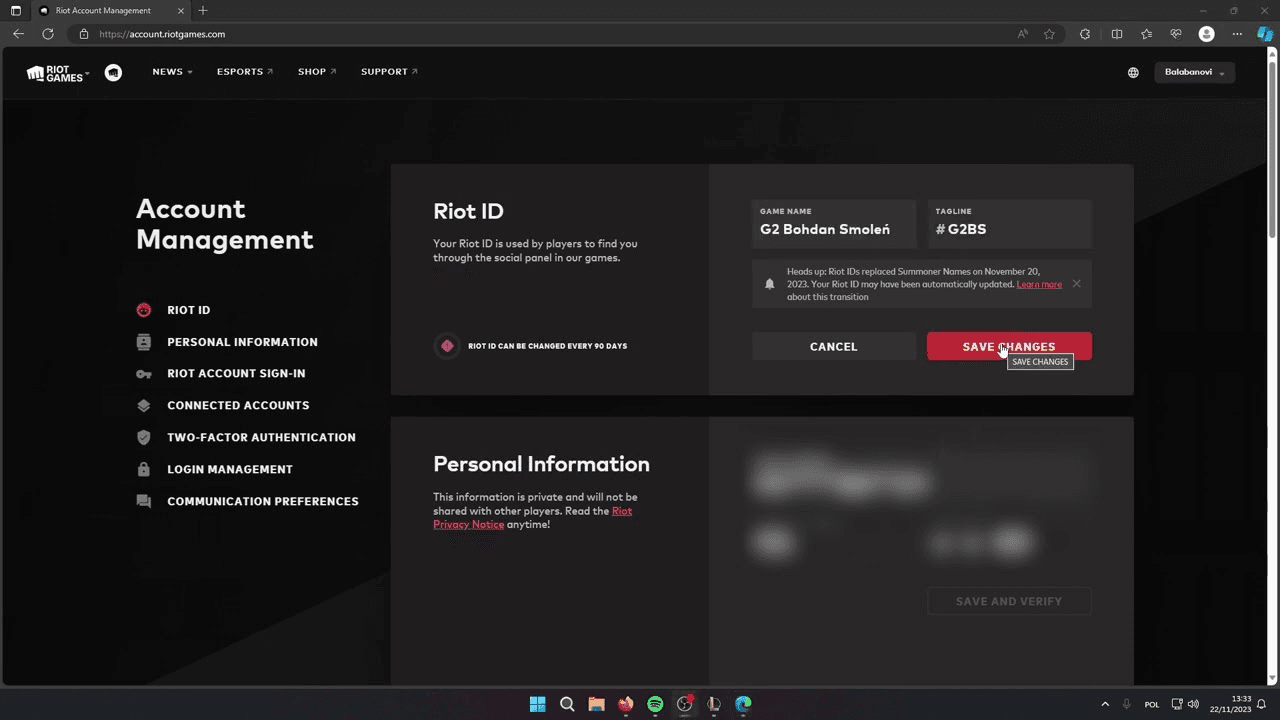The width and height of the screenshot is (1280, 720).
Task: Add this page to browser favorites
Action: tap(1049, 34)
